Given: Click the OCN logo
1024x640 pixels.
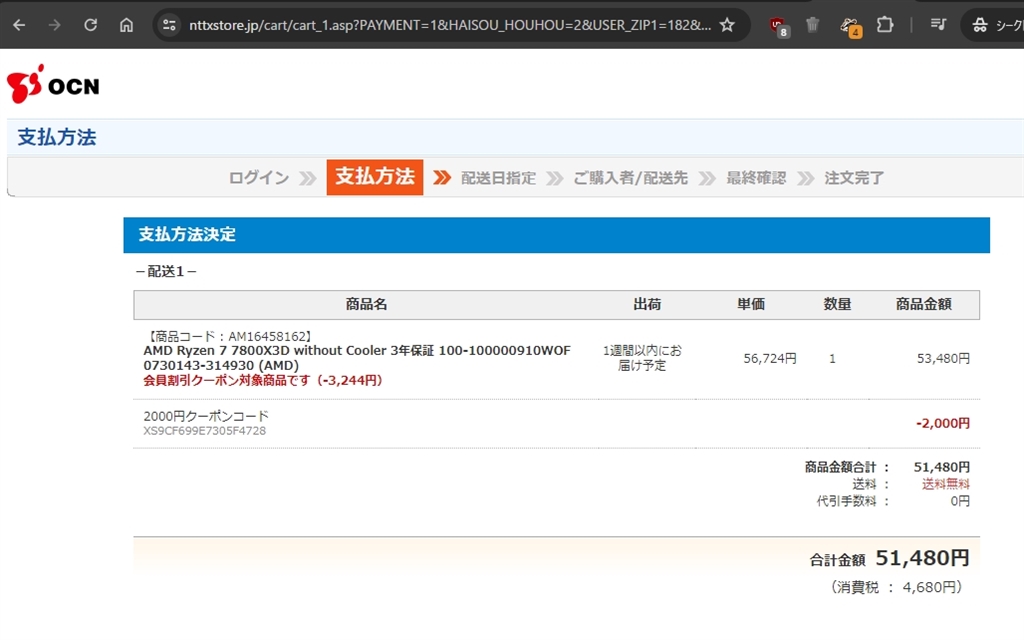Looking at the screenshot, I should click(x=53, y=84).
